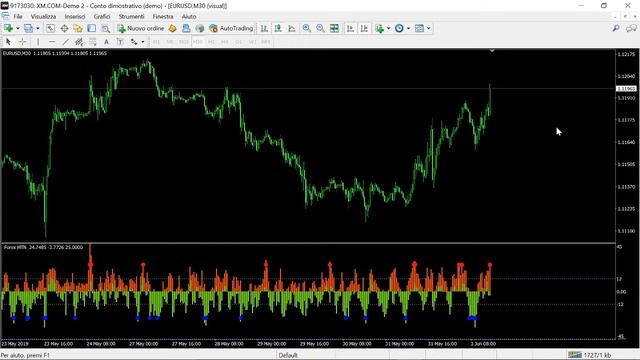The height and width of the screenshot is (360, 640).
Task: Click the Nuovo ordine button
Action: [x=140, y=28]
